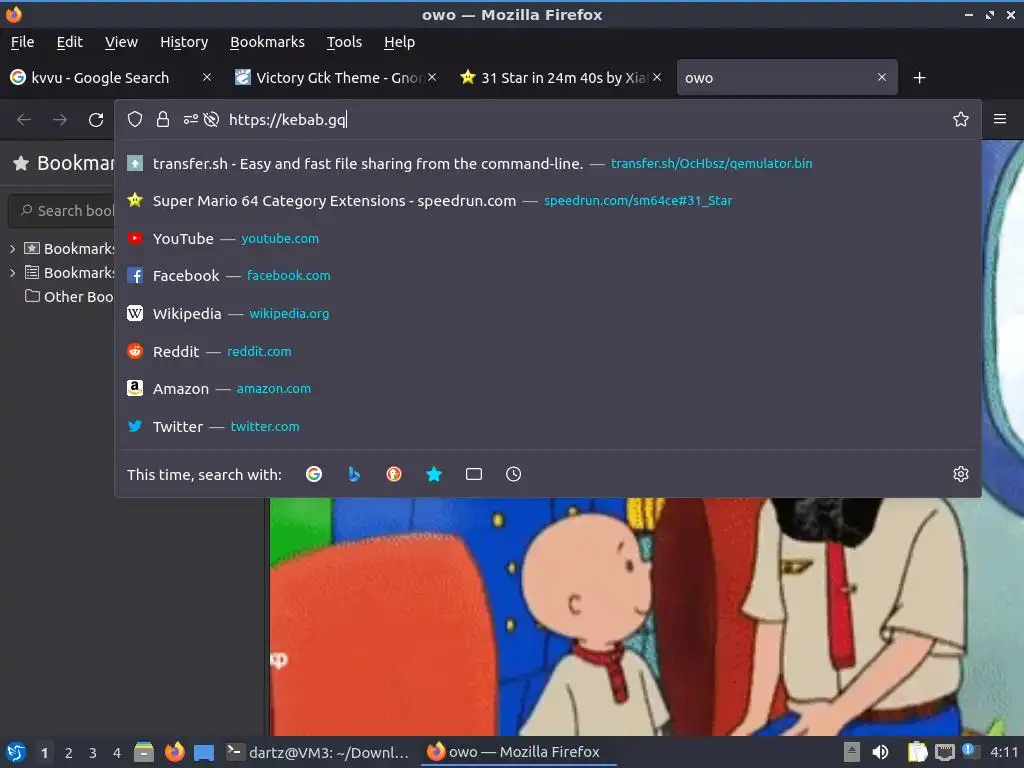Open the Bookmarks menu

pos(267,42)
